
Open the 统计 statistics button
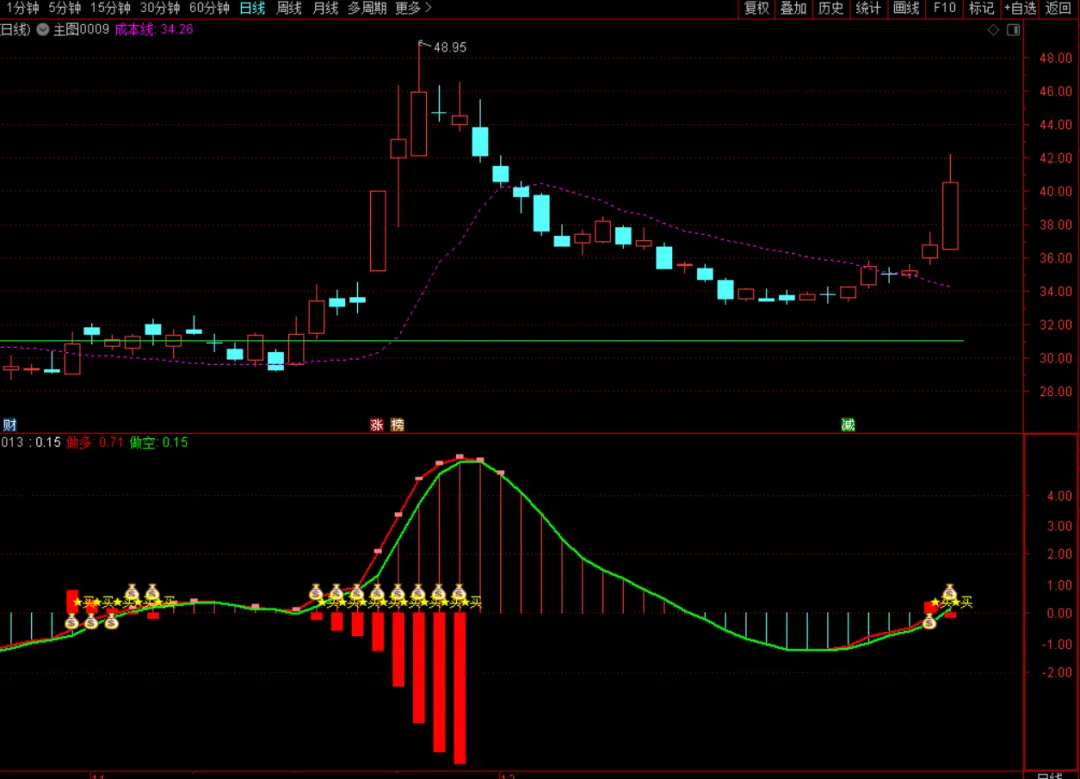click(x=868, y=8)
